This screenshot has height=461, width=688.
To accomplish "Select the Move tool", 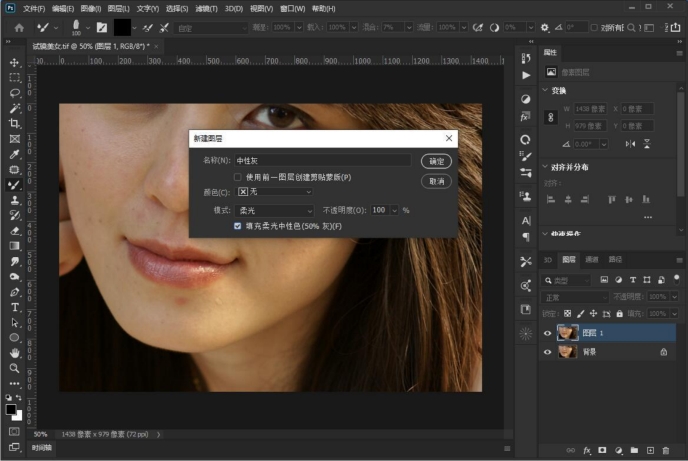I will (14, 62).
